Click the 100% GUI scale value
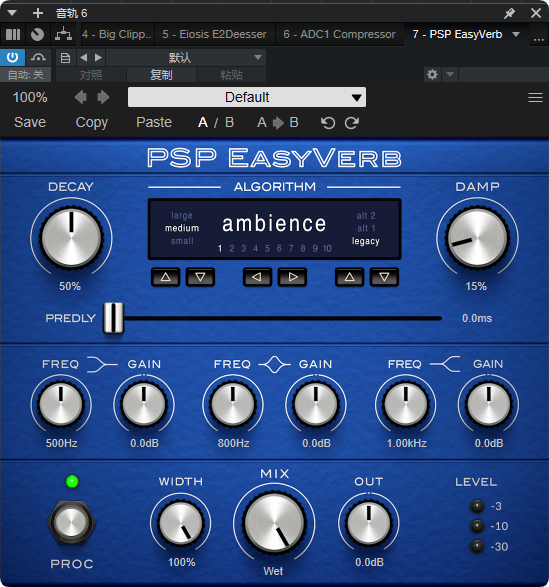 point(30,97)
